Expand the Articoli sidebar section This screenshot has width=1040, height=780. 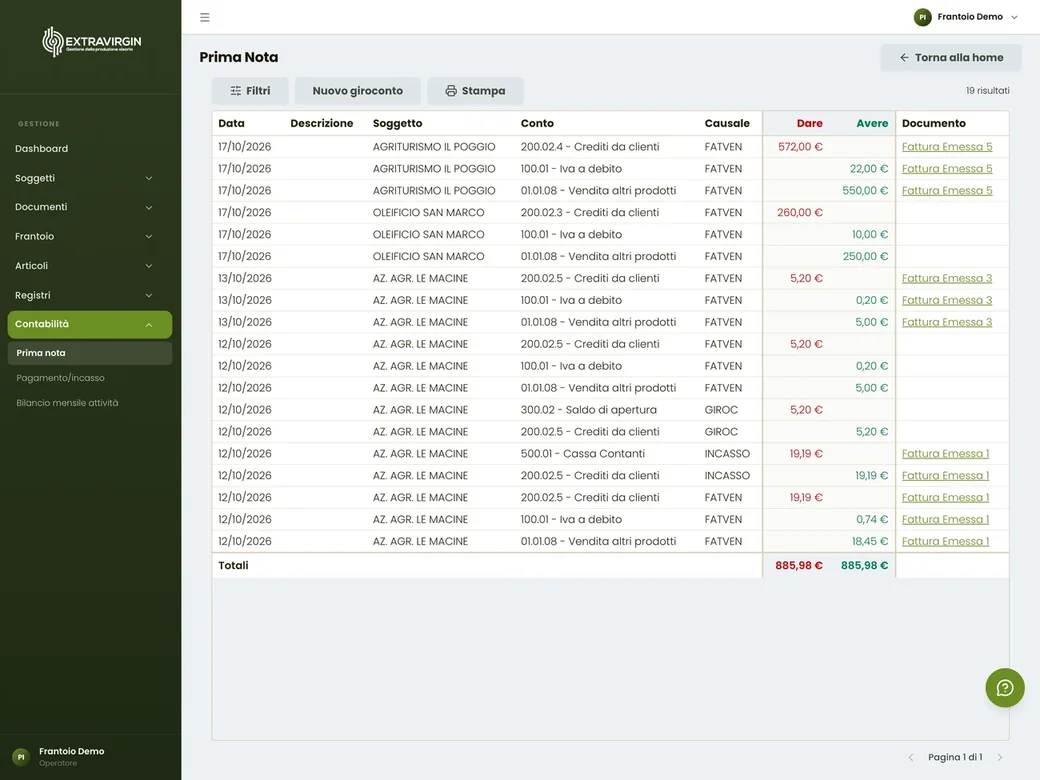pyautogui.click(x=90, y=266)
